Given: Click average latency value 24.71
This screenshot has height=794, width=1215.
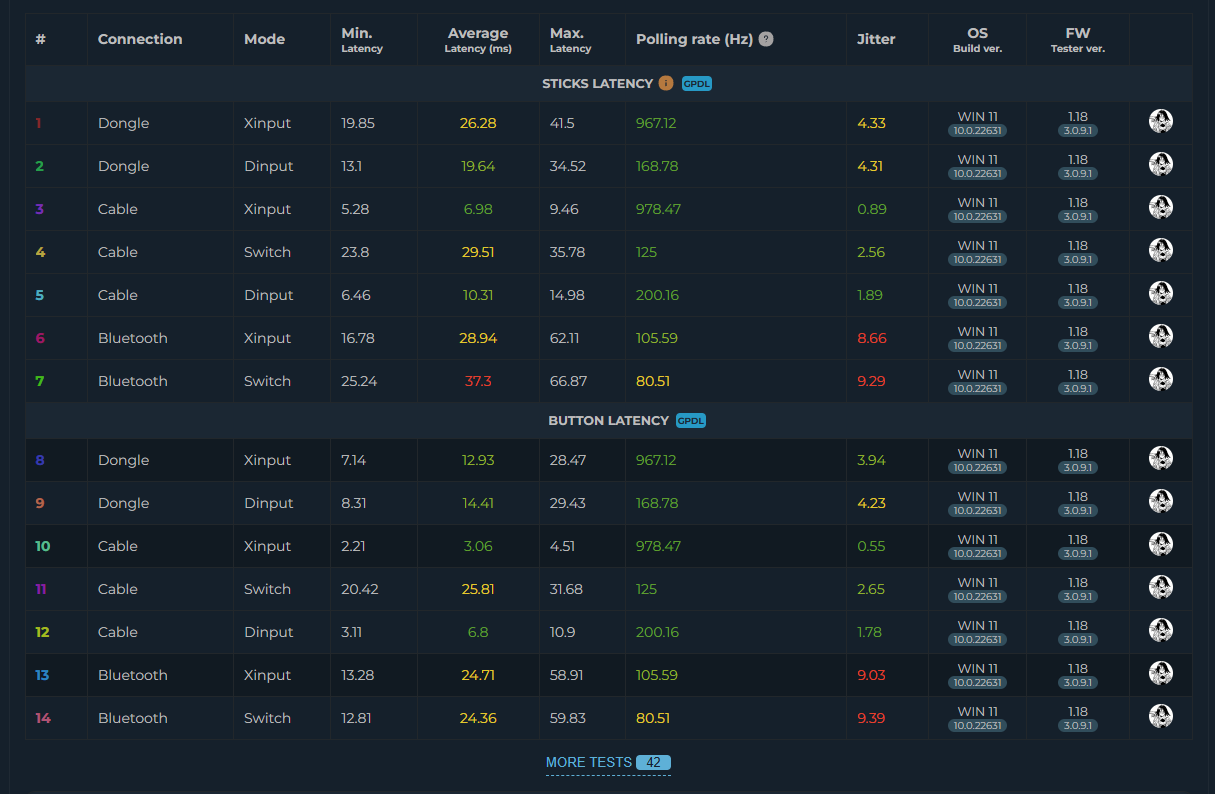Looking at the screenshot, I should coord(478,675).
